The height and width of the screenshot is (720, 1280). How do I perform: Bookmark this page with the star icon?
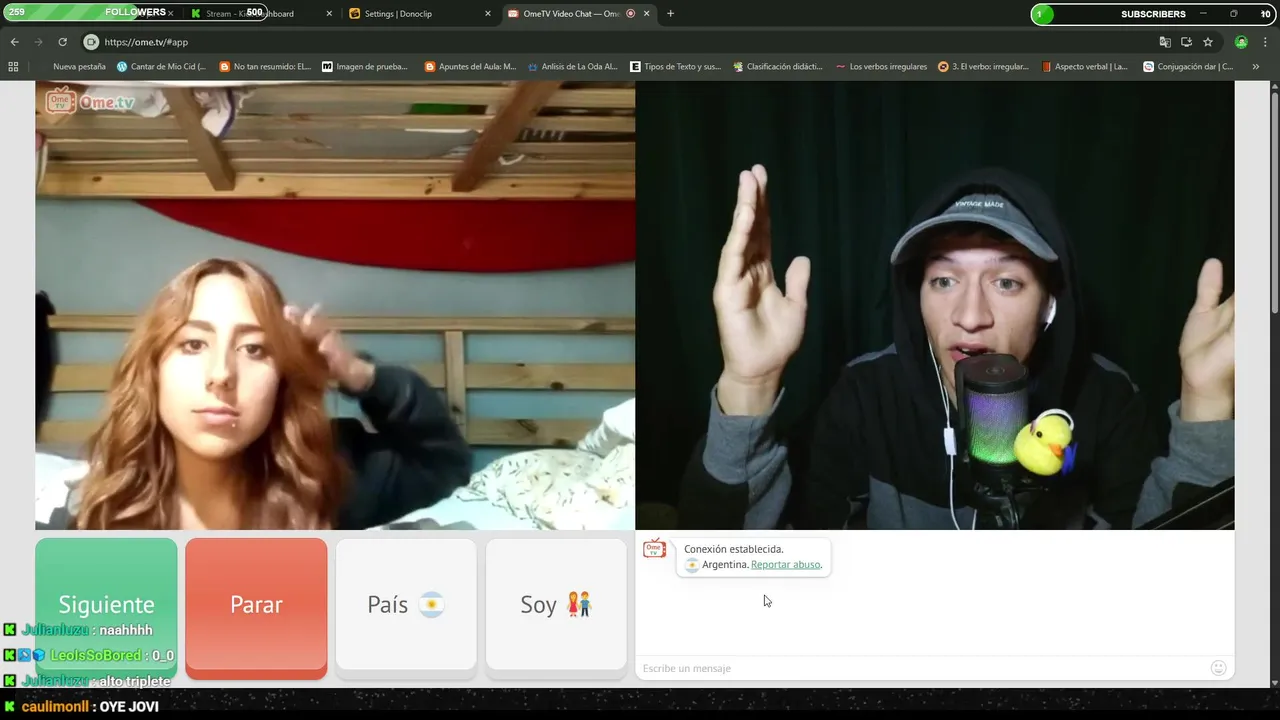1208,42
